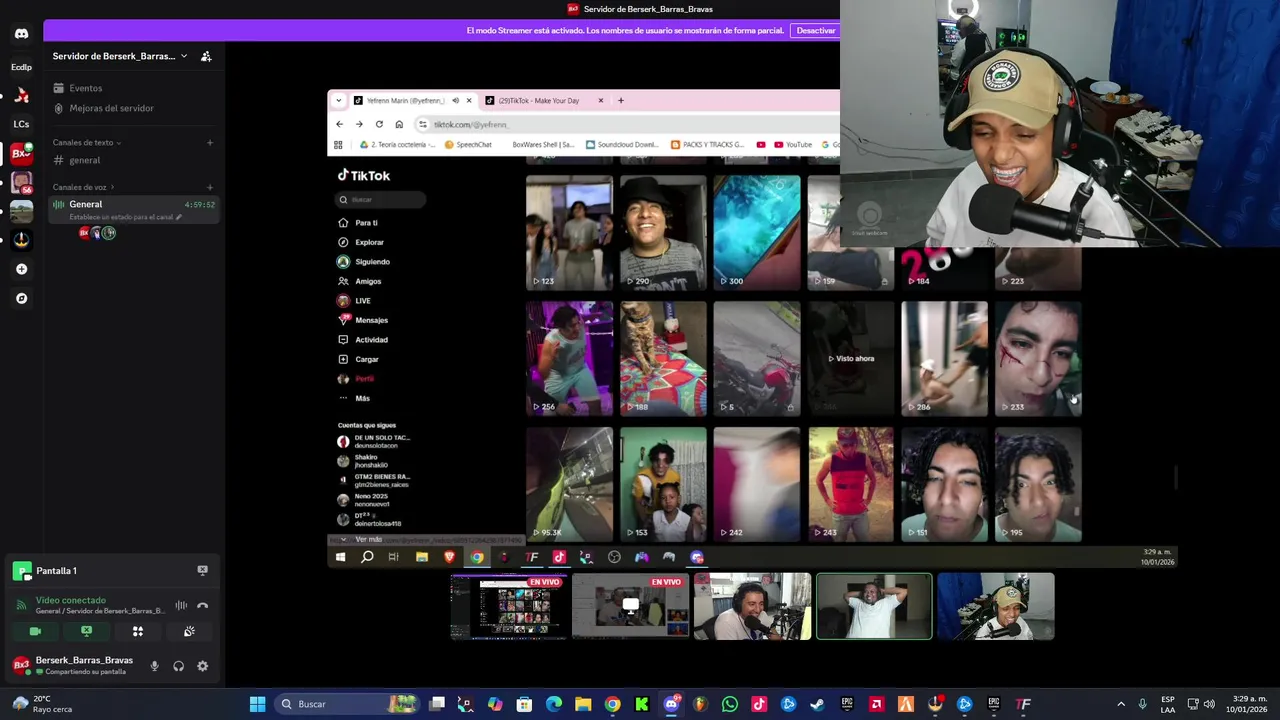Expand 'Más' in TikTok sidebar

click(362, 398)
